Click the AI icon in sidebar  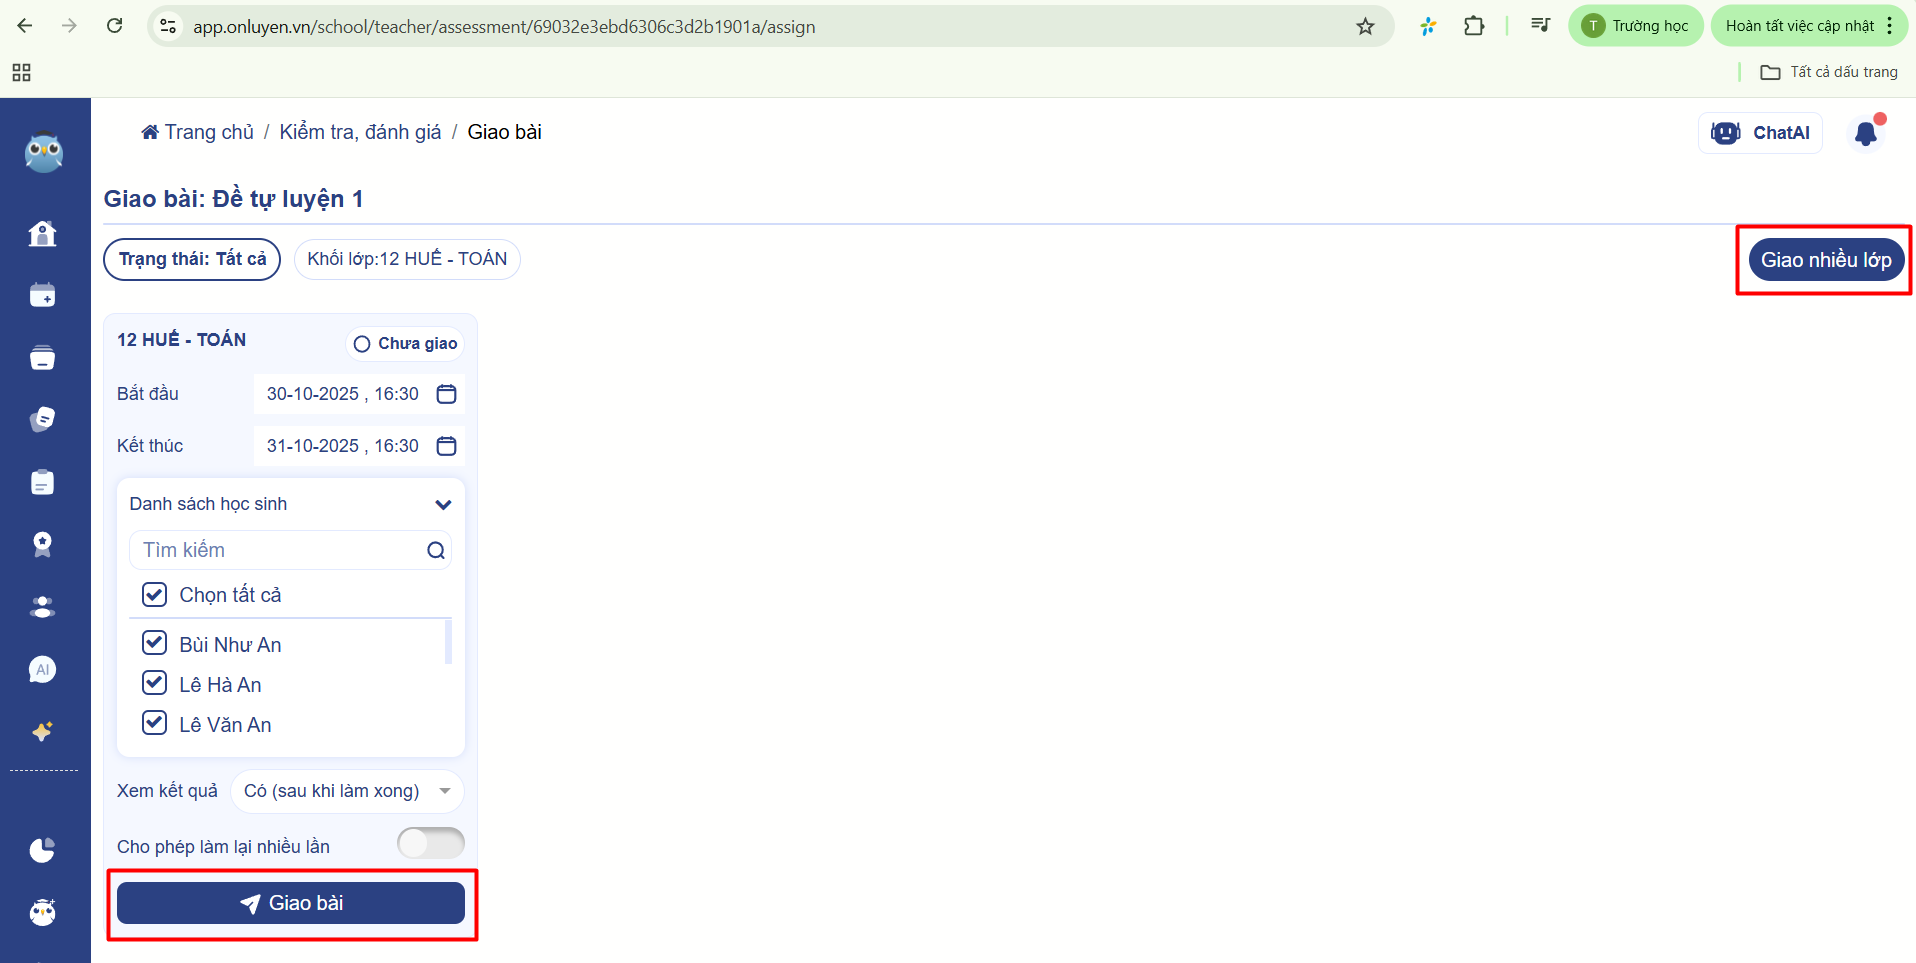tap(42, 669)
